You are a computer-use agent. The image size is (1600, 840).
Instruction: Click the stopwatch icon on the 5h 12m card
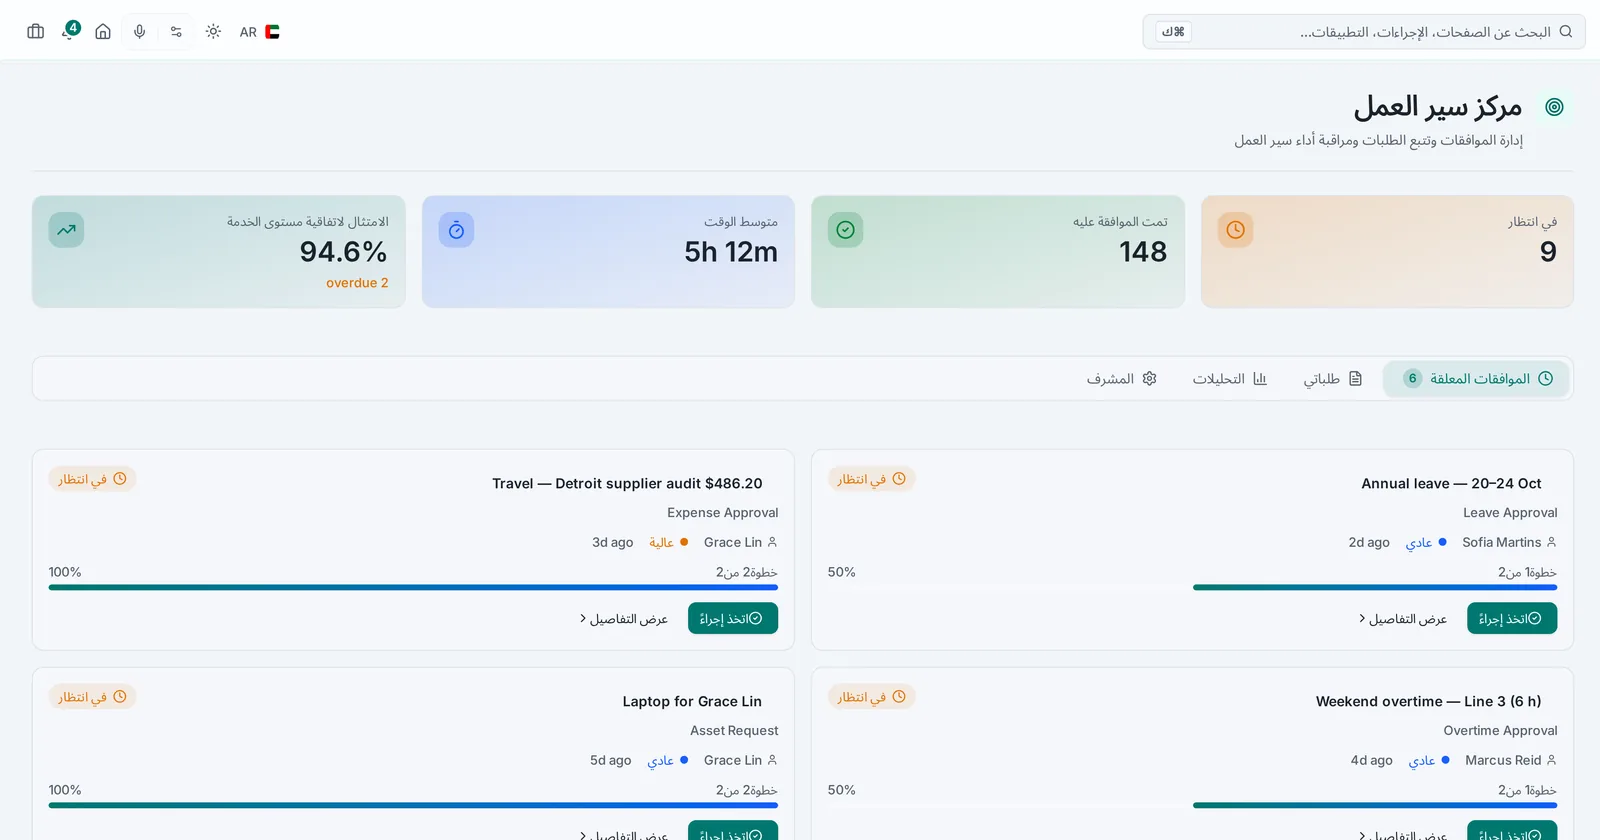[x=456, y=230]
